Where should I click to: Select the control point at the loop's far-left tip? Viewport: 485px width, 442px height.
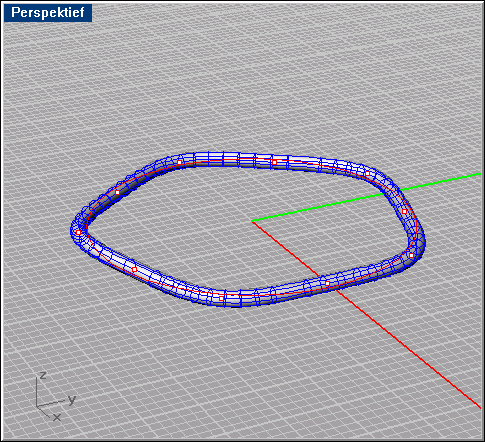tap(78, 232)
